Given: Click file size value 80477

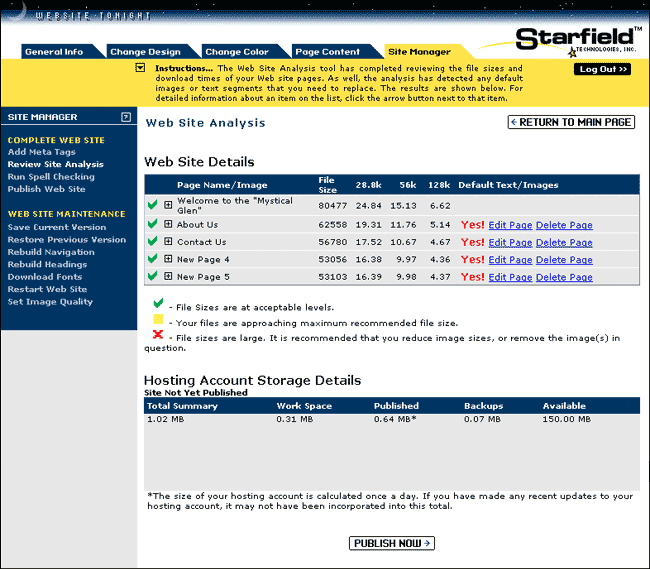Looking at the screenshot, I should [332, 206].
